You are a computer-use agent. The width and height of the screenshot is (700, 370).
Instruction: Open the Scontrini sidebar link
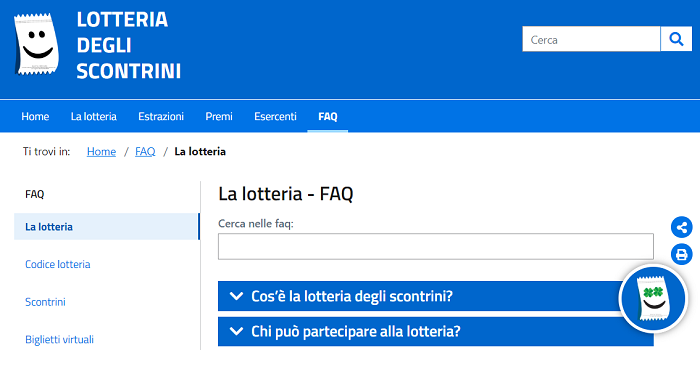click(45, 302)
